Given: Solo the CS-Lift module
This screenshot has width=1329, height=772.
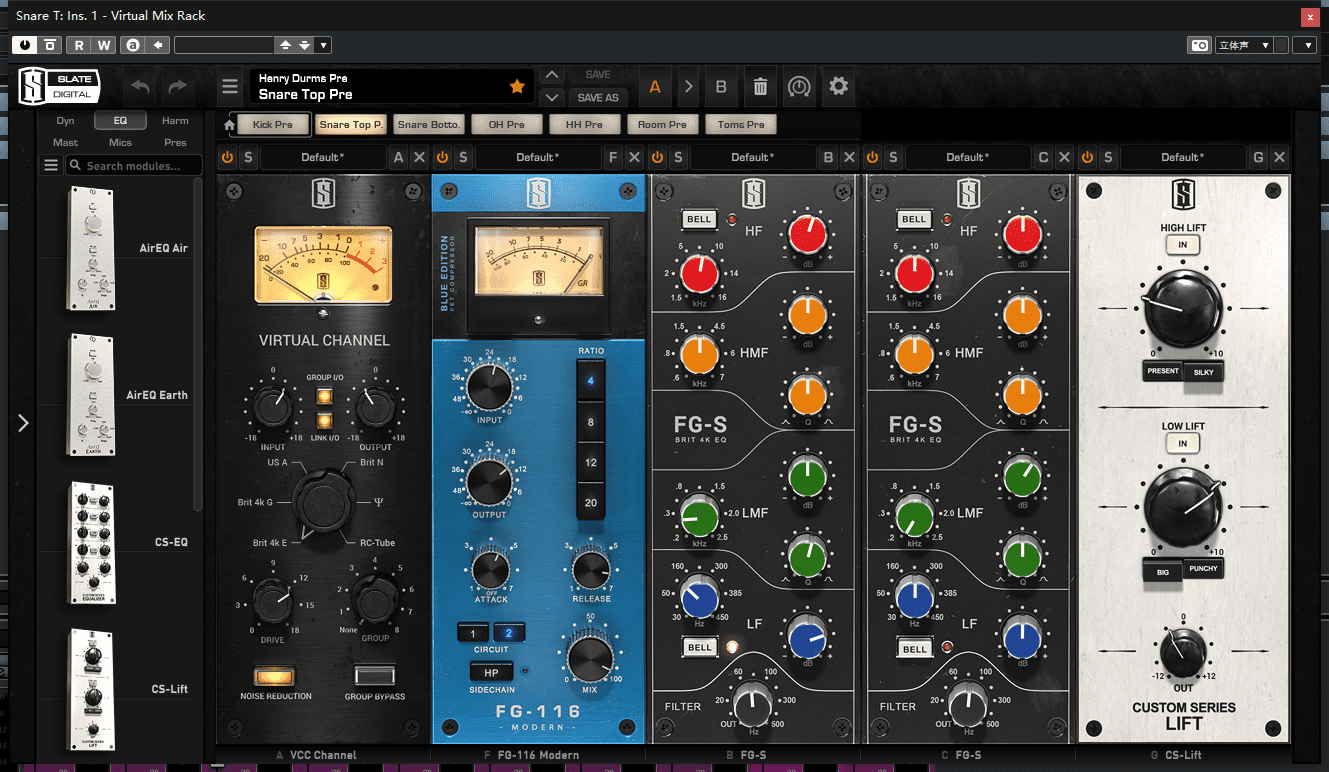Looking at the screenshot, I should [x=1108, y=158].
